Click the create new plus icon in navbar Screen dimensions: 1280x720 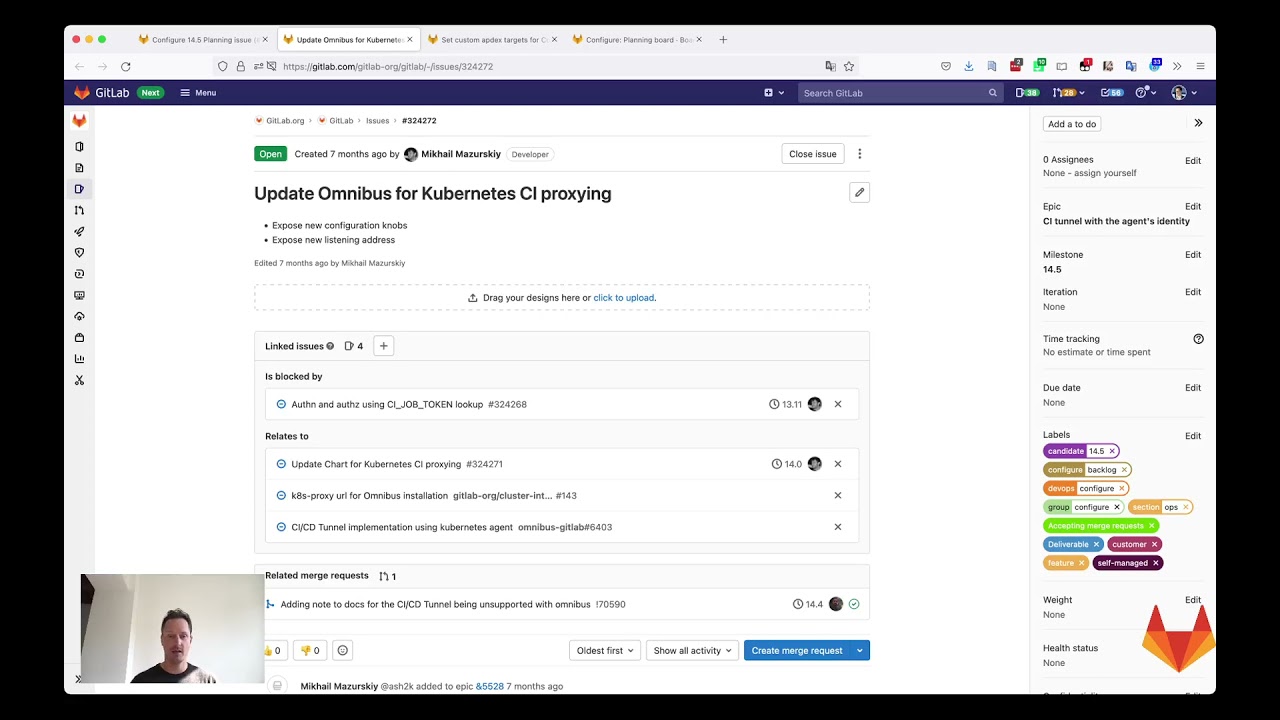pyautogui.click(x=773, y=92)
